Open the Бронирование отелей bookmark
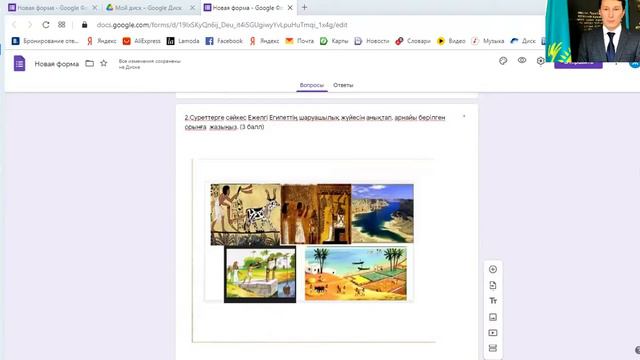The image size is (640, 360). pyautogui.click(x=45, y=41)
